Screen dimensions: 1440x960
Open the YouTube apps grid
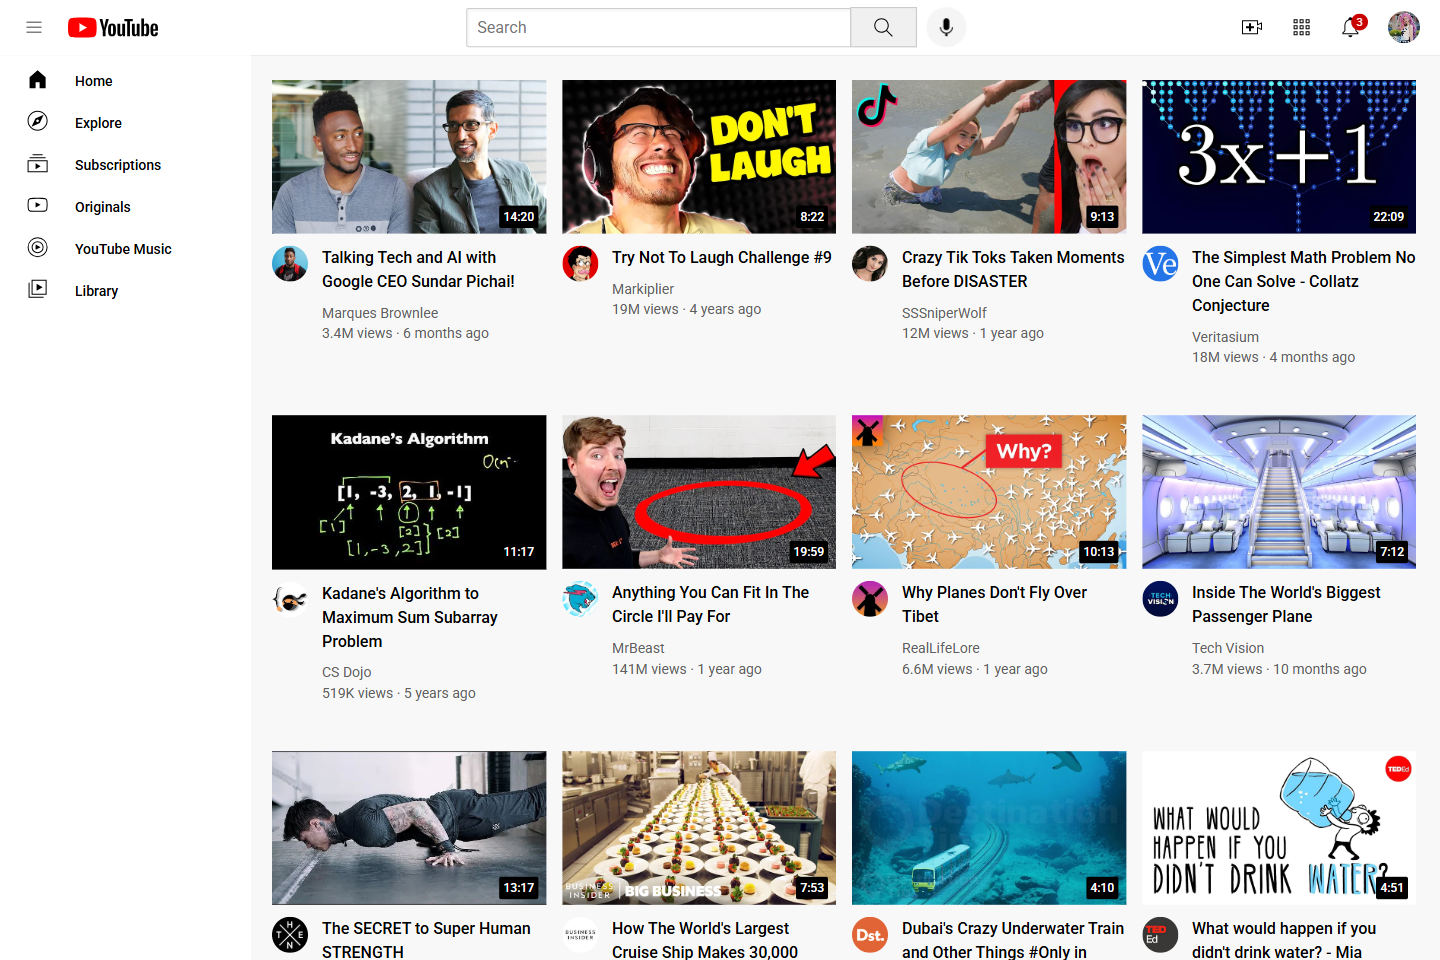coord(1301,28)
